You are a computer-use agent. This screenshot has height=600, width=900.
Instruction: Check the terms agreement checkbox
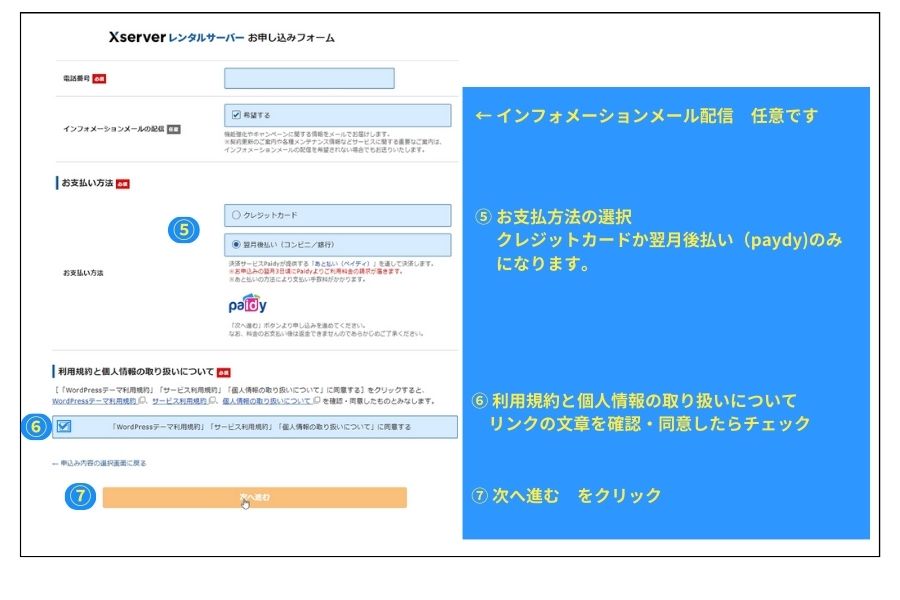pyautogui.click(x=64, y=426)
